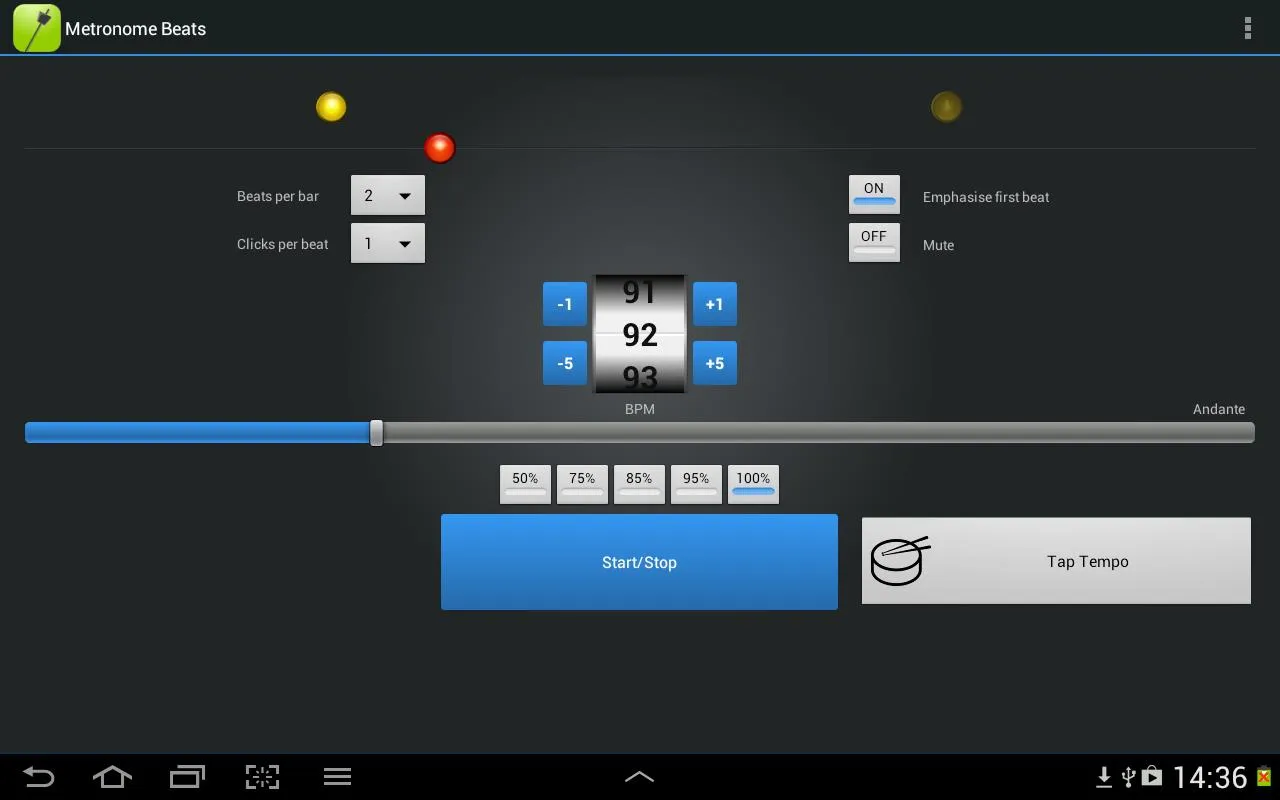This screenshot has height=800, width=1280.
Task: Open the Clicks per beat dropdown
Action: (387, 243)
